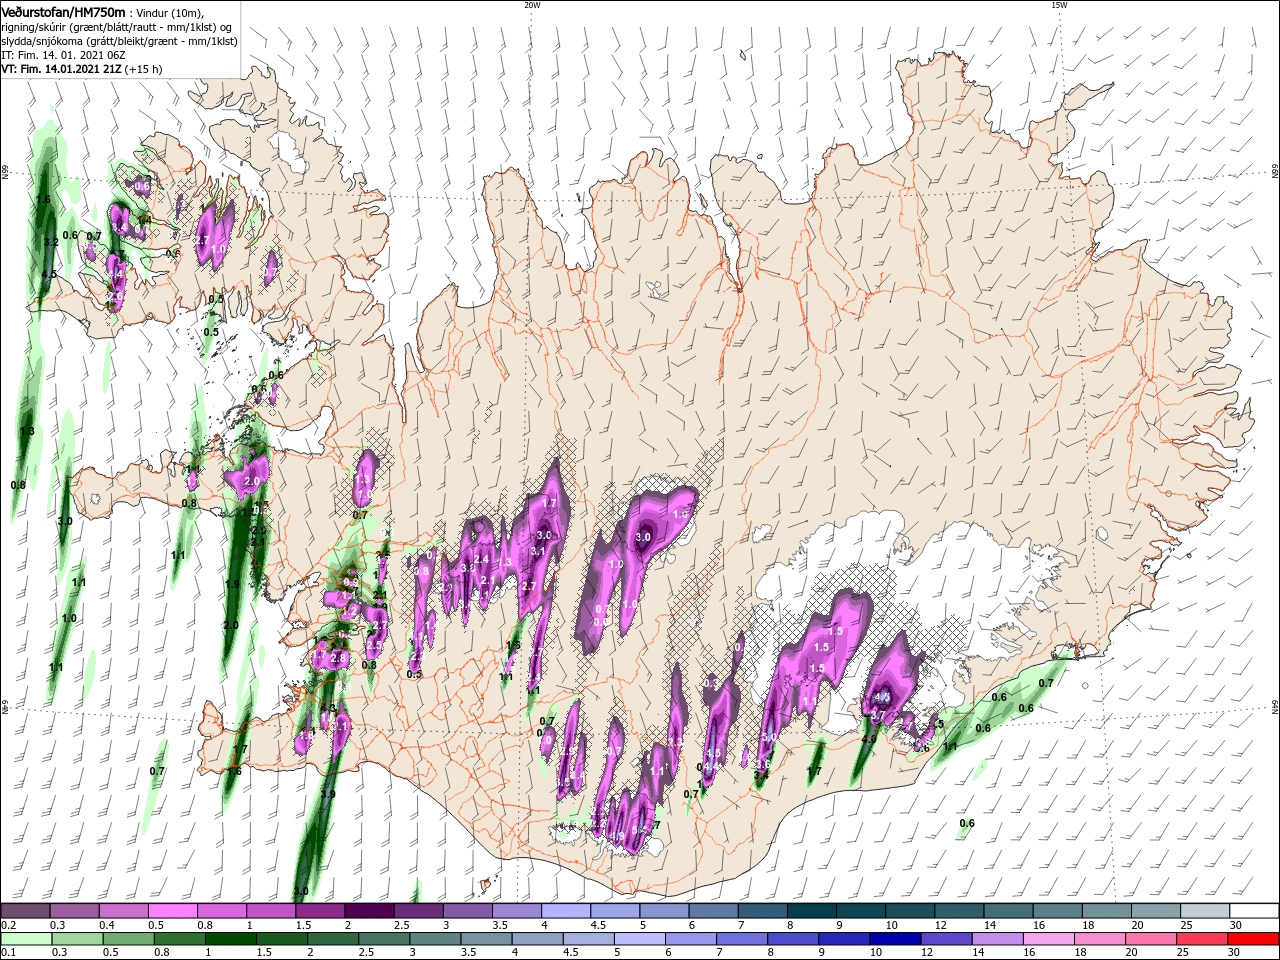The height and width of the screenshot is (960, 1280).
Task: Pick the darkest green rain swatch between 1 and 1.5
Action: (x=230, y=939)
